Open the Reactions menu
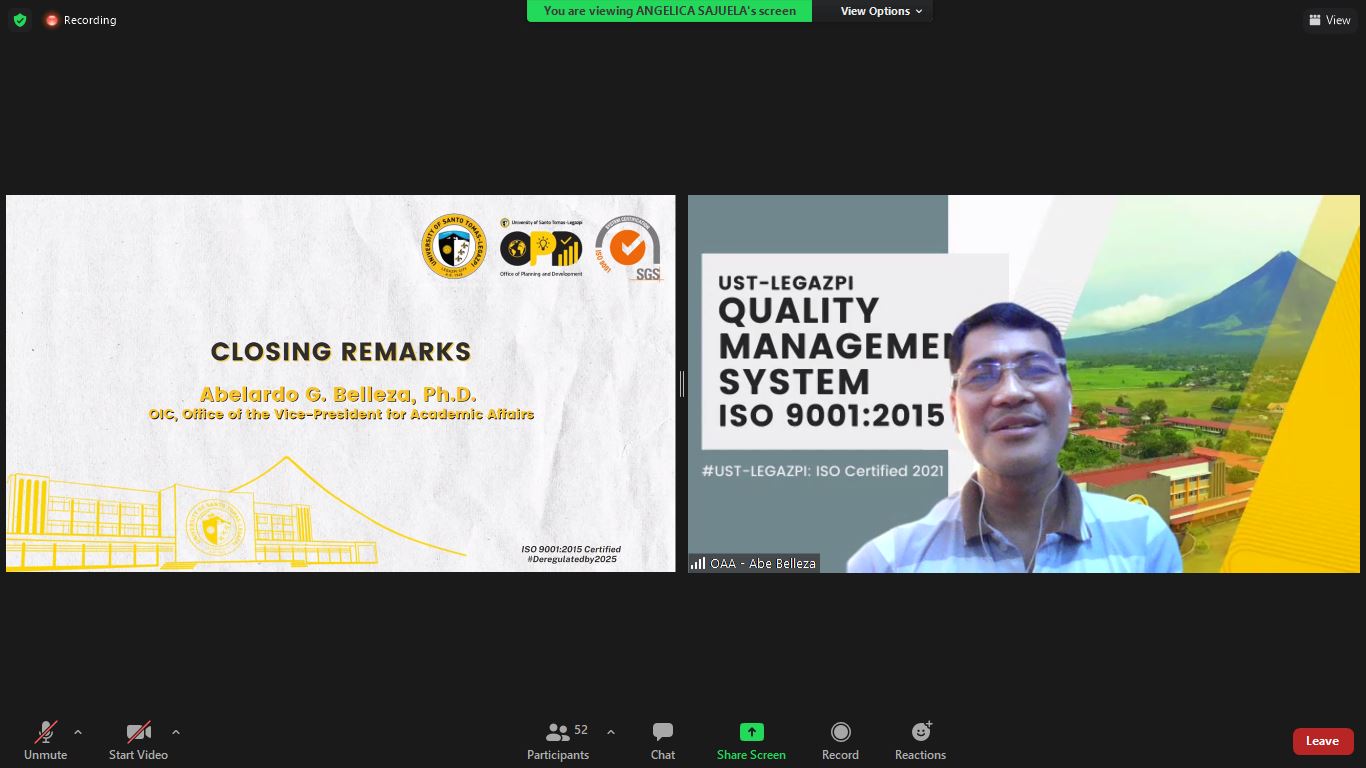The width and height of the screenshot is (1366, 768). pos(920,741)
